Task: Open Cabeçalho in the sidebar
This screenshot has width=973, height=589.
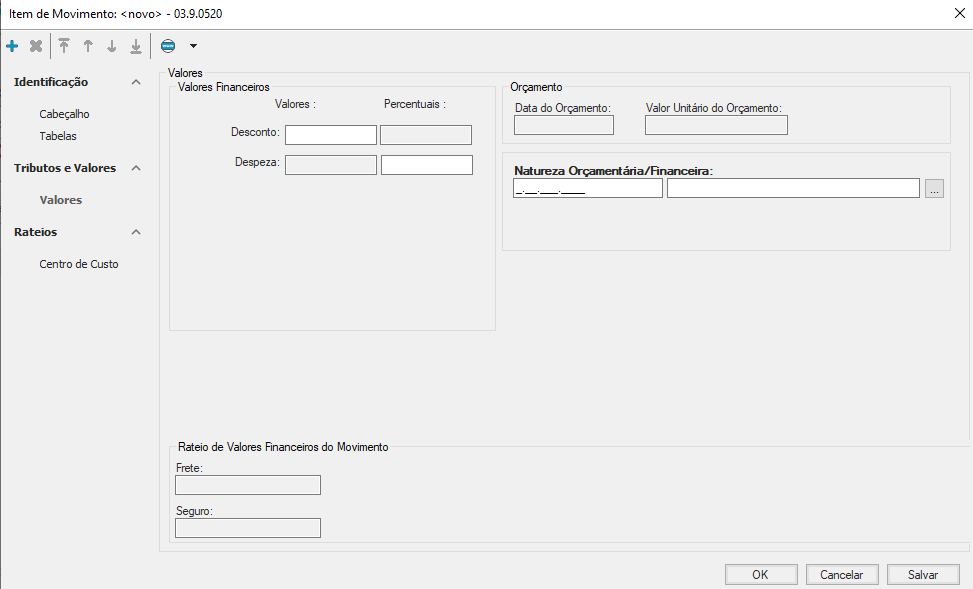Action: click(x=64, y=114)
